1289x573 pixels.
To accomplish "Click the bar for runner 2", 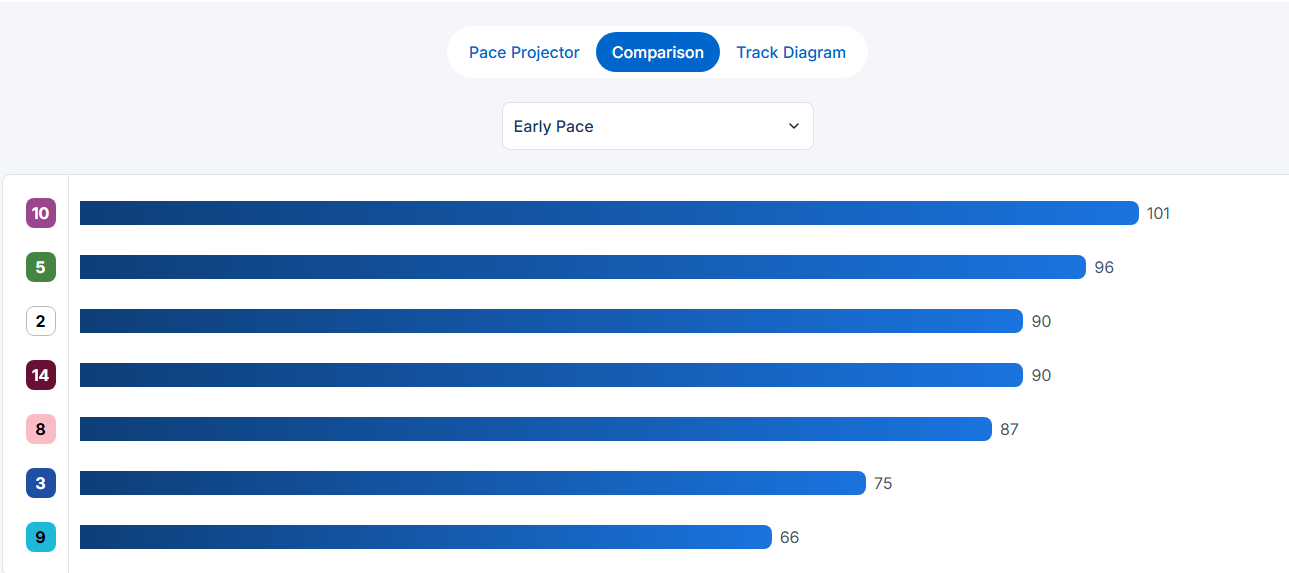I will [551, 321].
